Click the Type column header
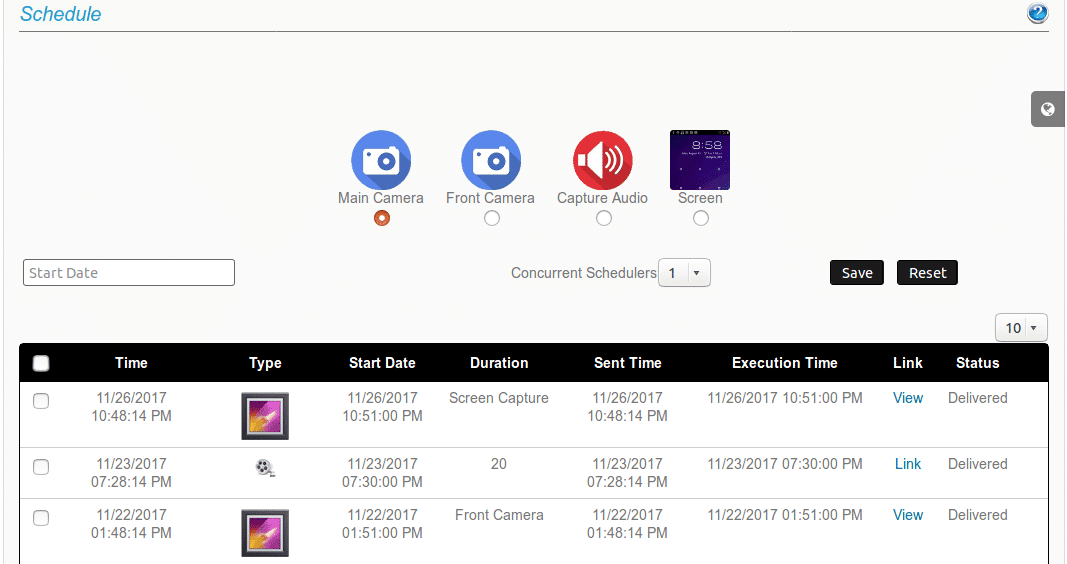 (x=265, y=363)
